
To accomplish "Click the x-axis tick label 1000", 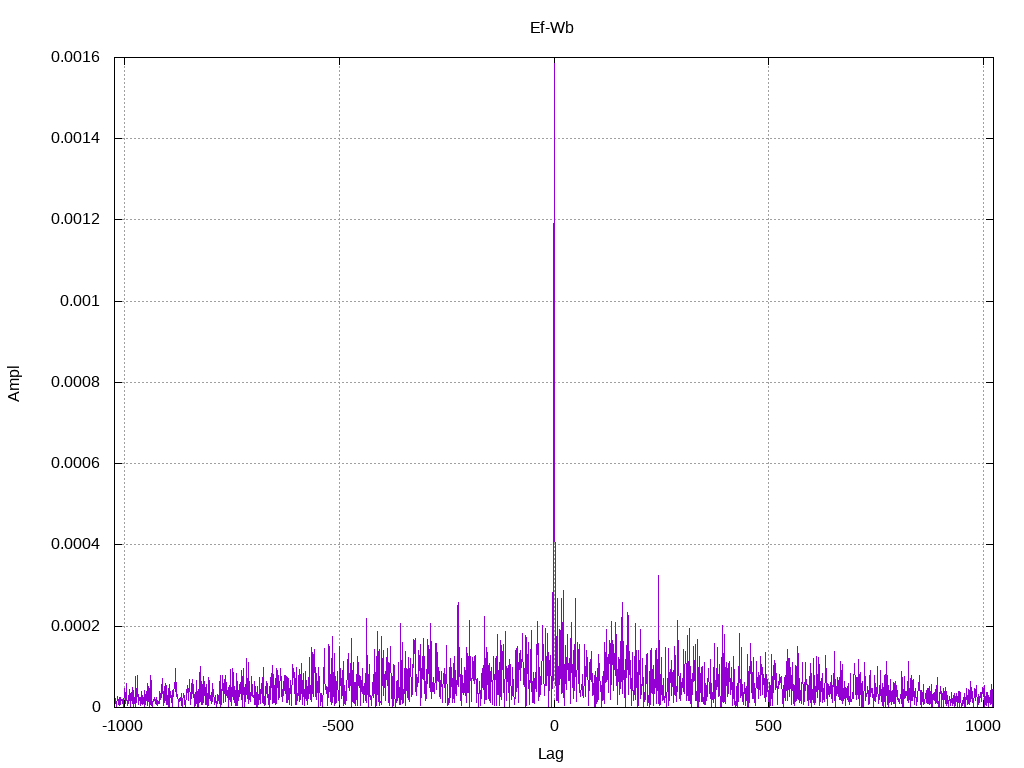I will 983,726.
